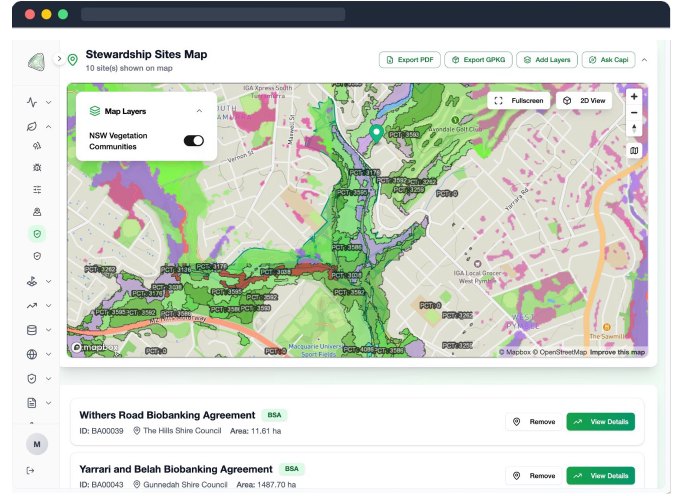Click the Fullscreen map button

519,101
